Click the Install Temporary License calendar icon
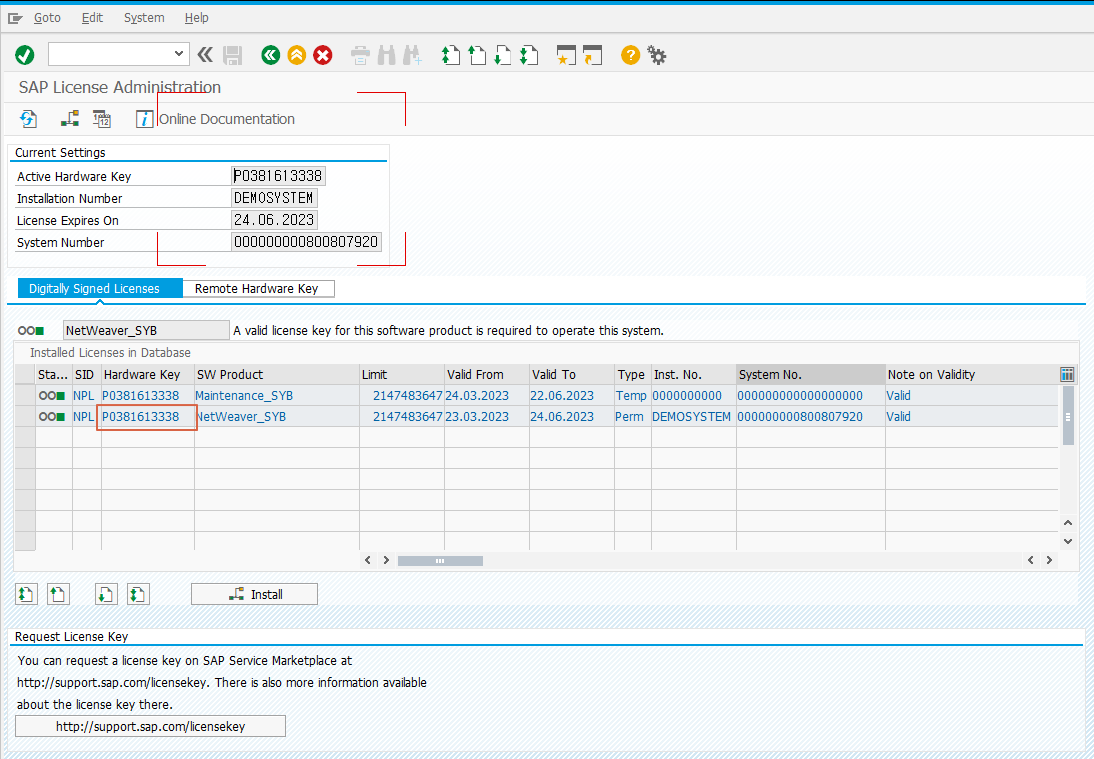Image resolution: width=1094 pixels, height=759 pixels. (x=101, y=118)
